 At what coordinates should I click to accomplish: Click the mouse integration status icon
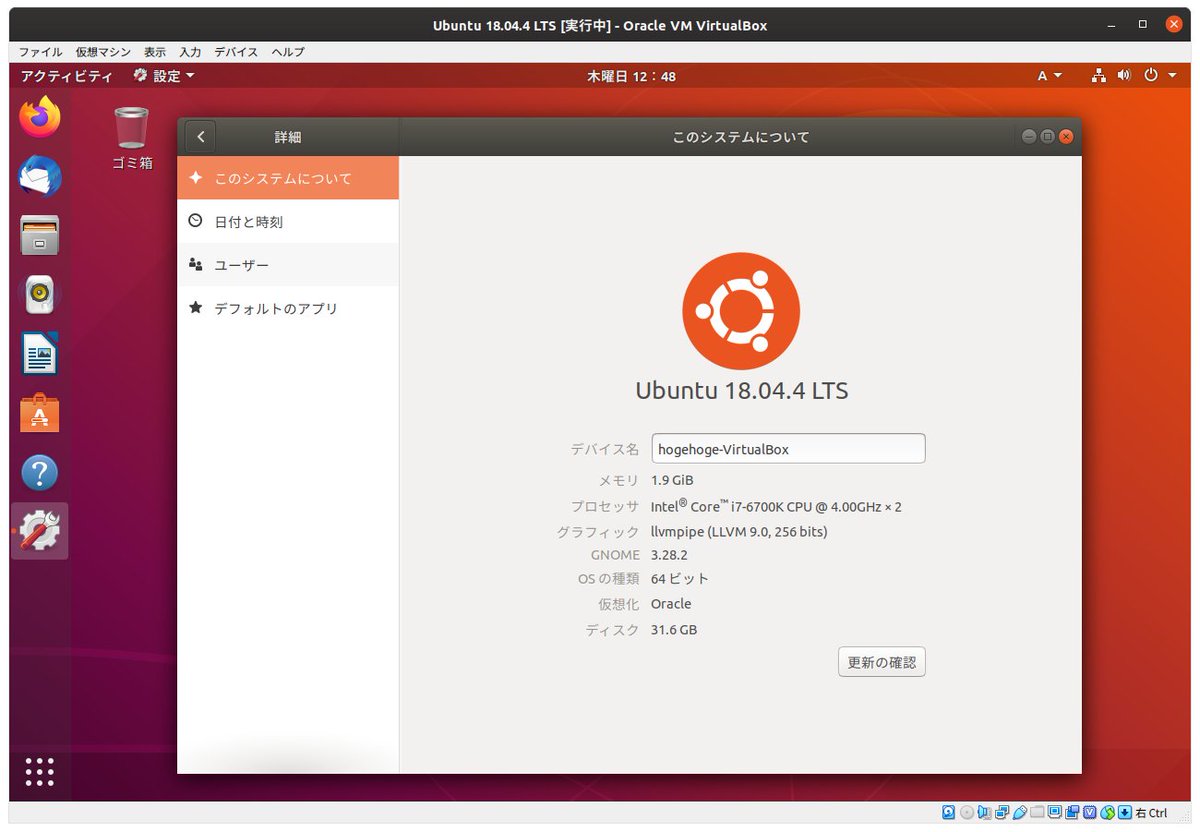(x=1108, y=812)
